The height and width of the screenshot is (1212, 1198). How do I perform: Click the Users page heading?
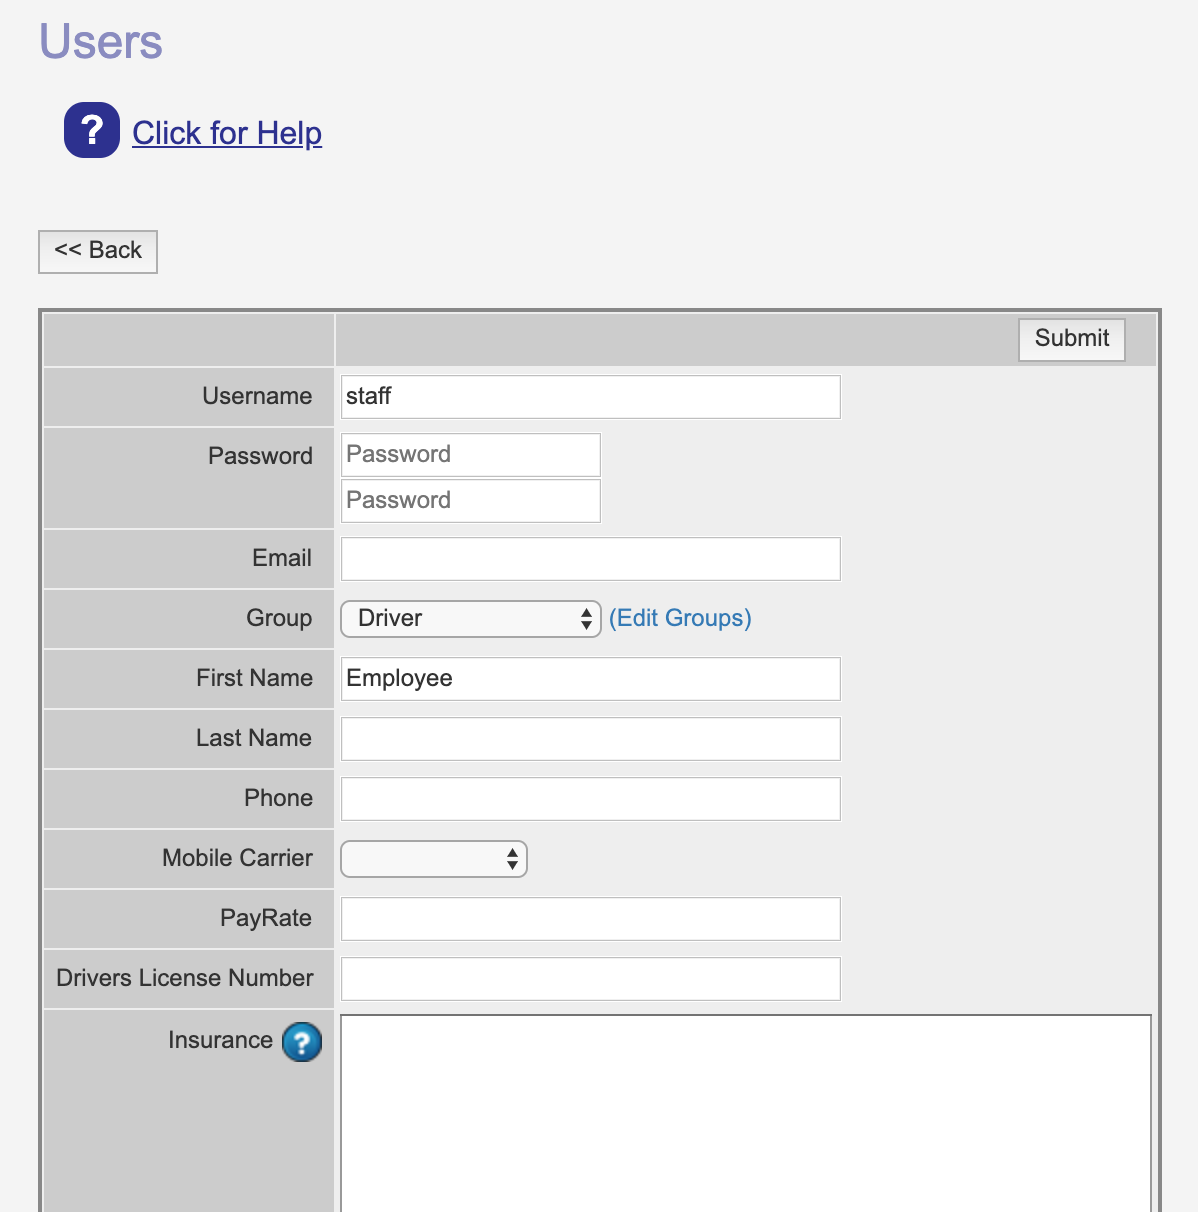101,42
